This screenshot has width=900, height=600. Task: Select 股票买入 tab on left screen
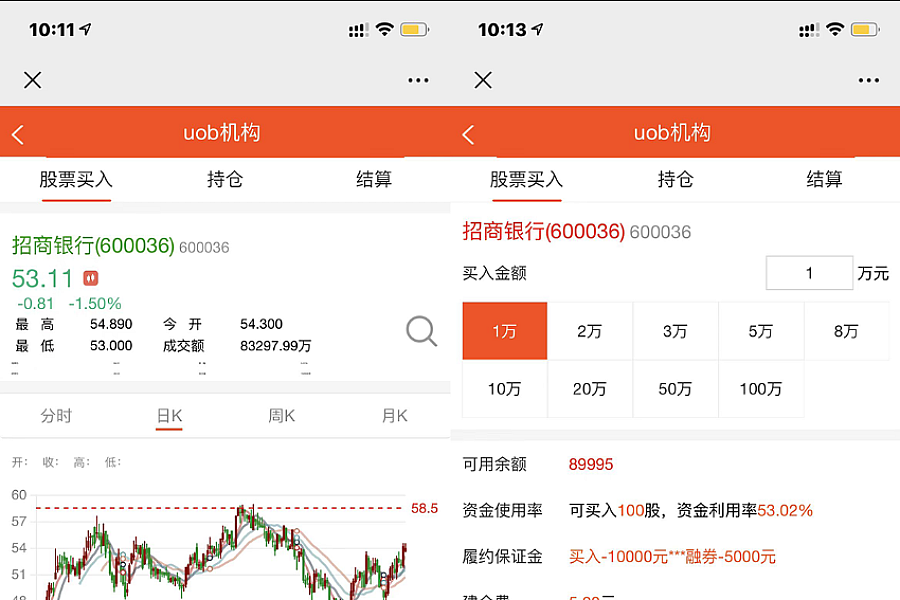76,179
